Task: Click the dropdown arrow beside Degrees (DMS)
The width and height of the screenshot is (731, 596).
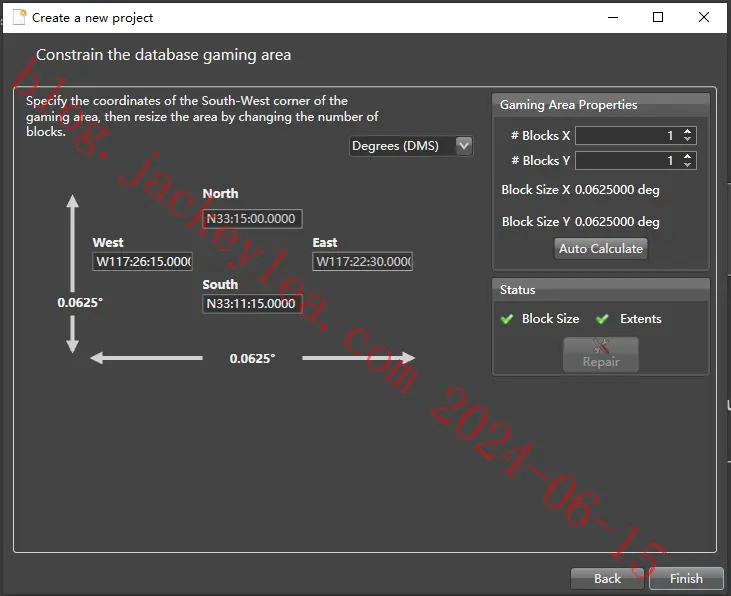Action: click(463, 146)
